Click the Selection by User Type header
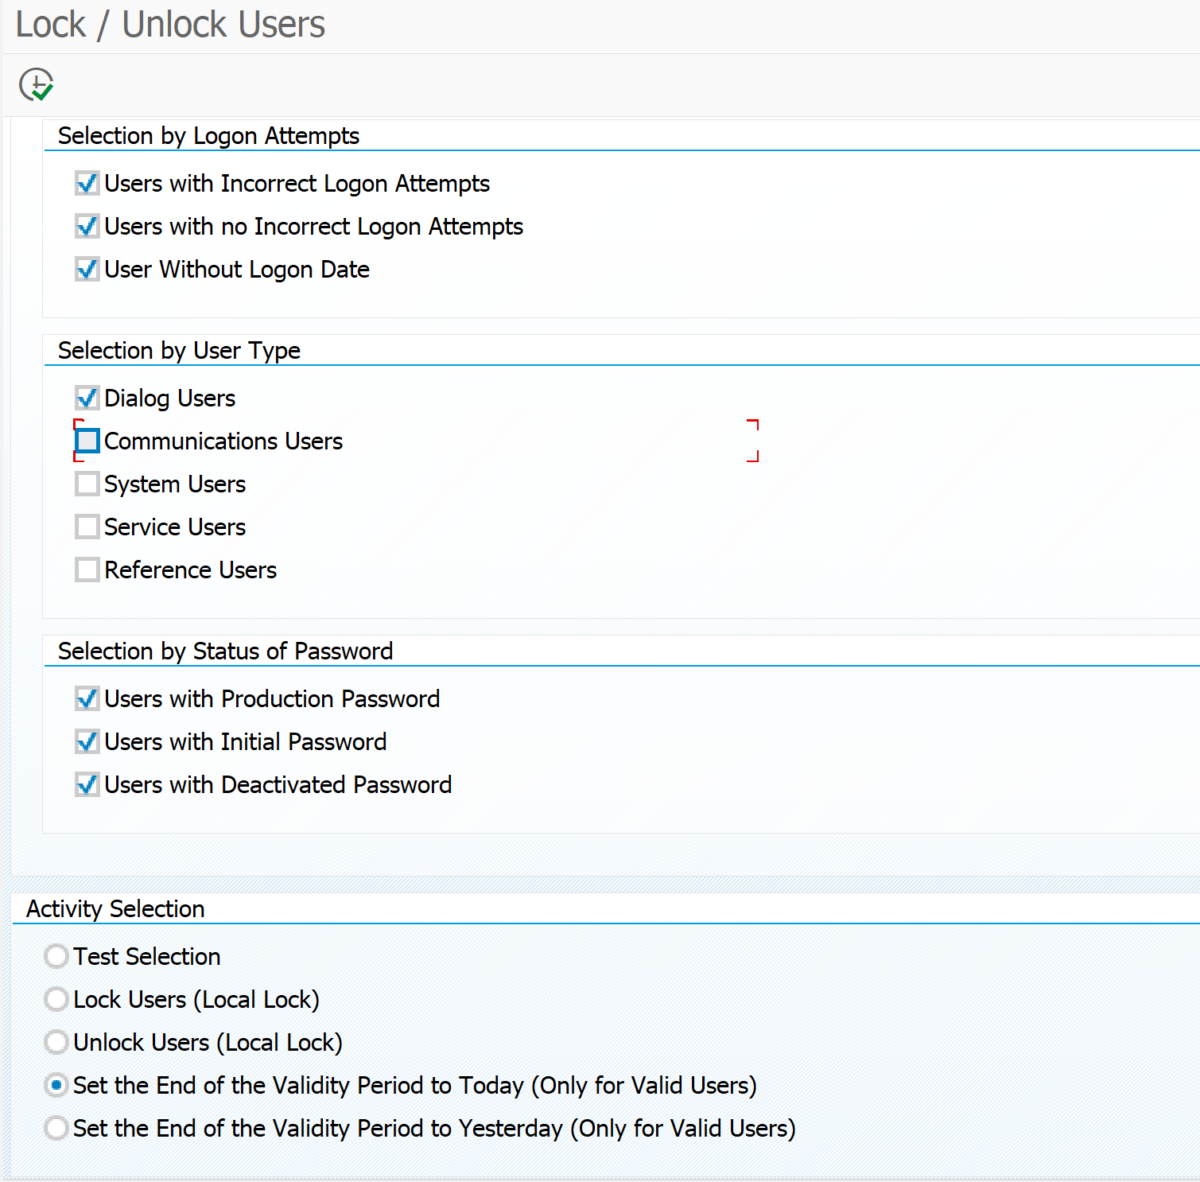 pos(178,350)
